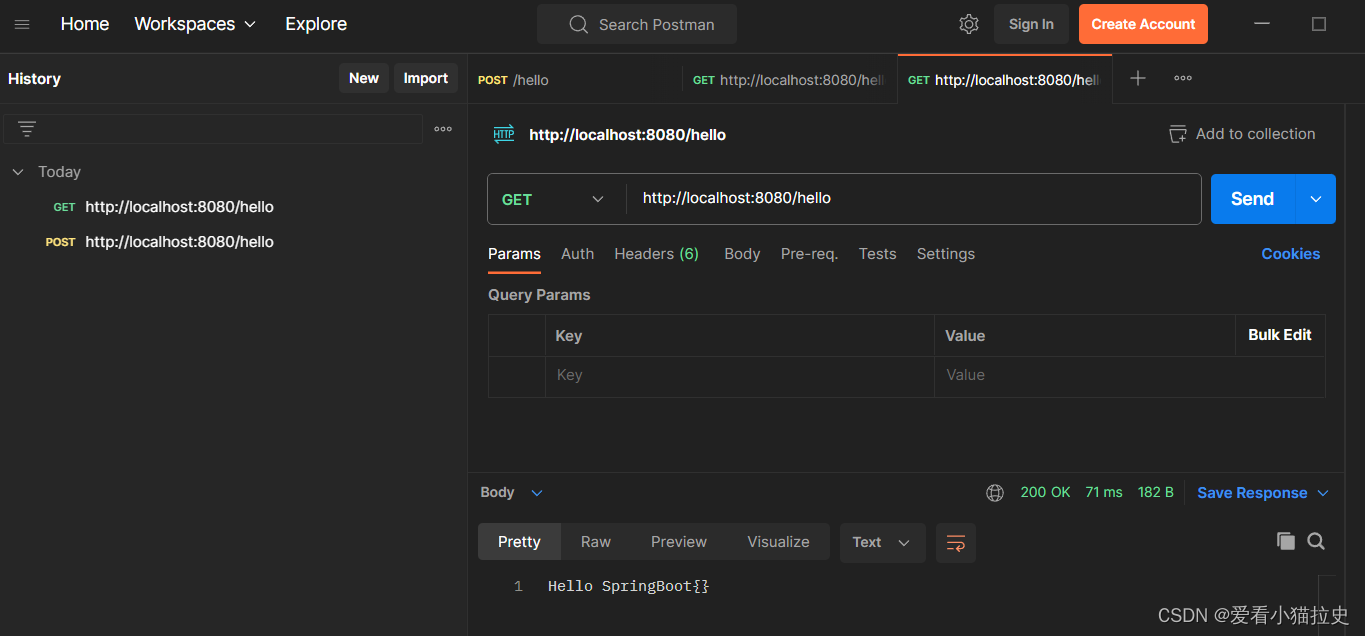Click Create Account
Viewport: 1365px width, 636px height.
(x=1142, y=23)
